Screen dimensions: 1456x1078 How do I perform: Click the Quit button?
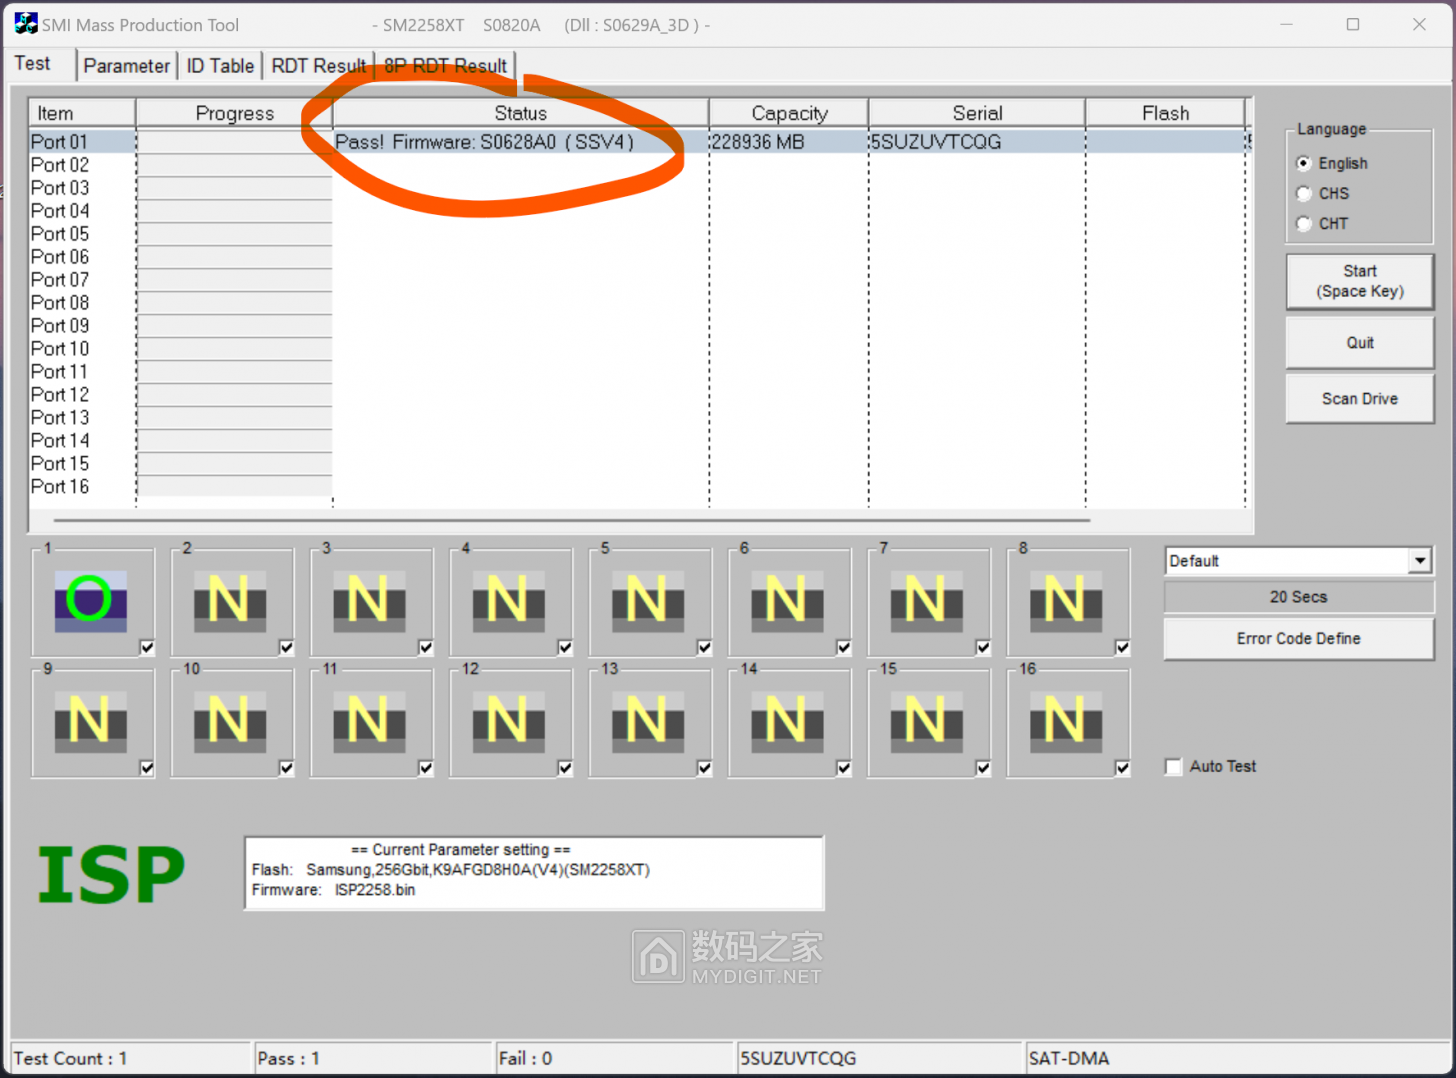tap(1360, 343)
